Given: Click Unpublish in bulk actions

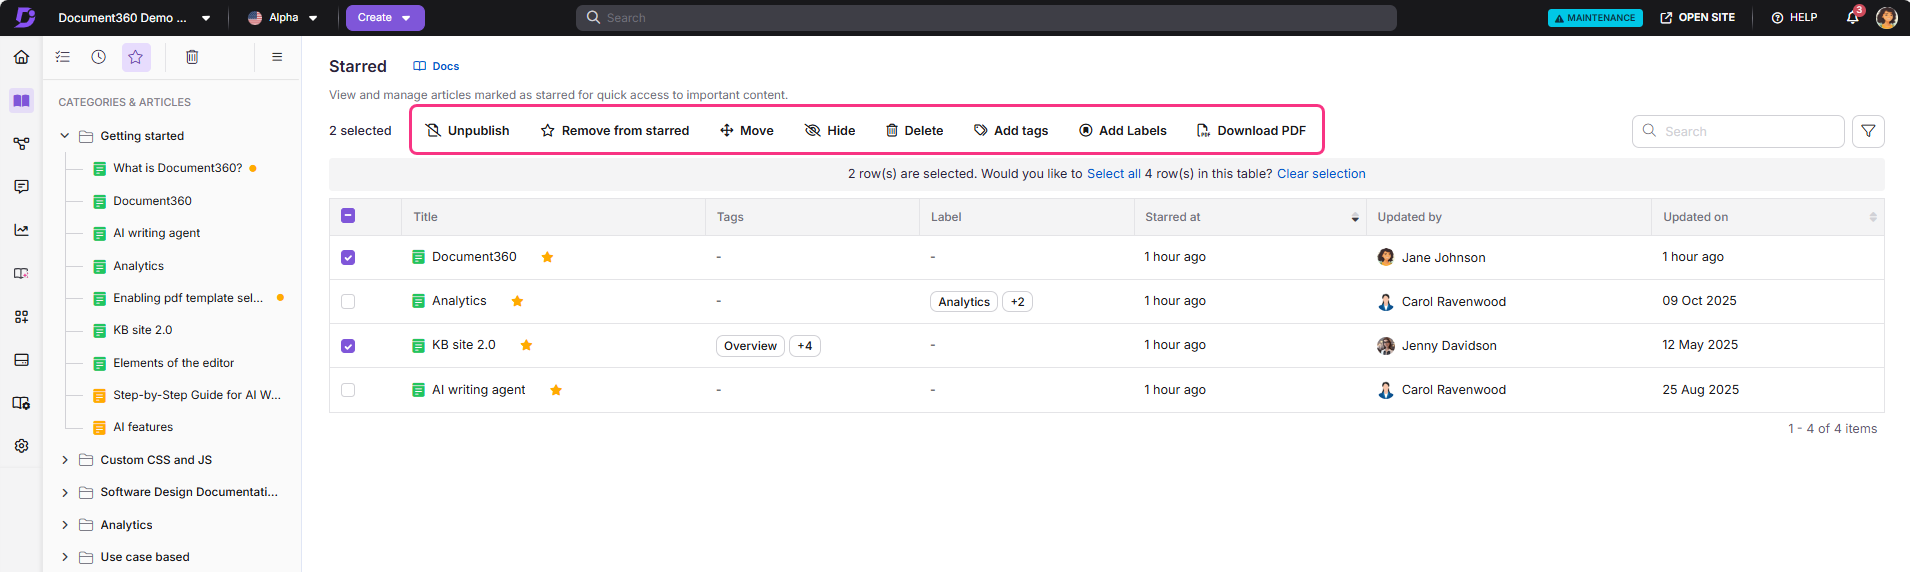Looking at the screenshot, I should click(x=467, y=131).
